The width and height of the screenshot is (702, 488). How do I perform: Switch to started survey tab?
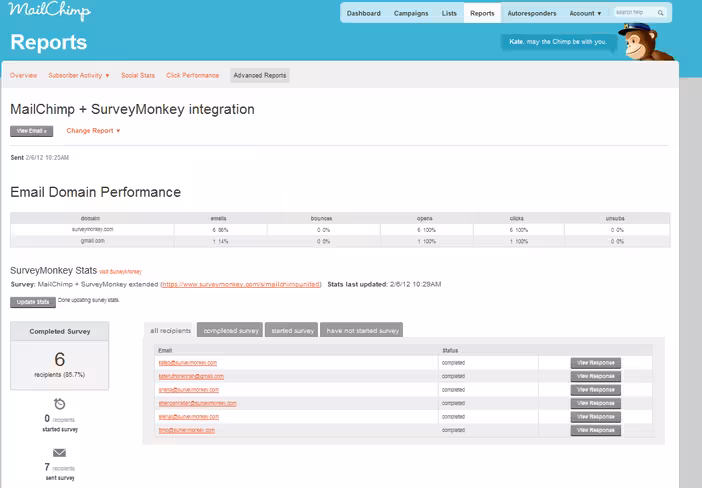coord(292,330)
